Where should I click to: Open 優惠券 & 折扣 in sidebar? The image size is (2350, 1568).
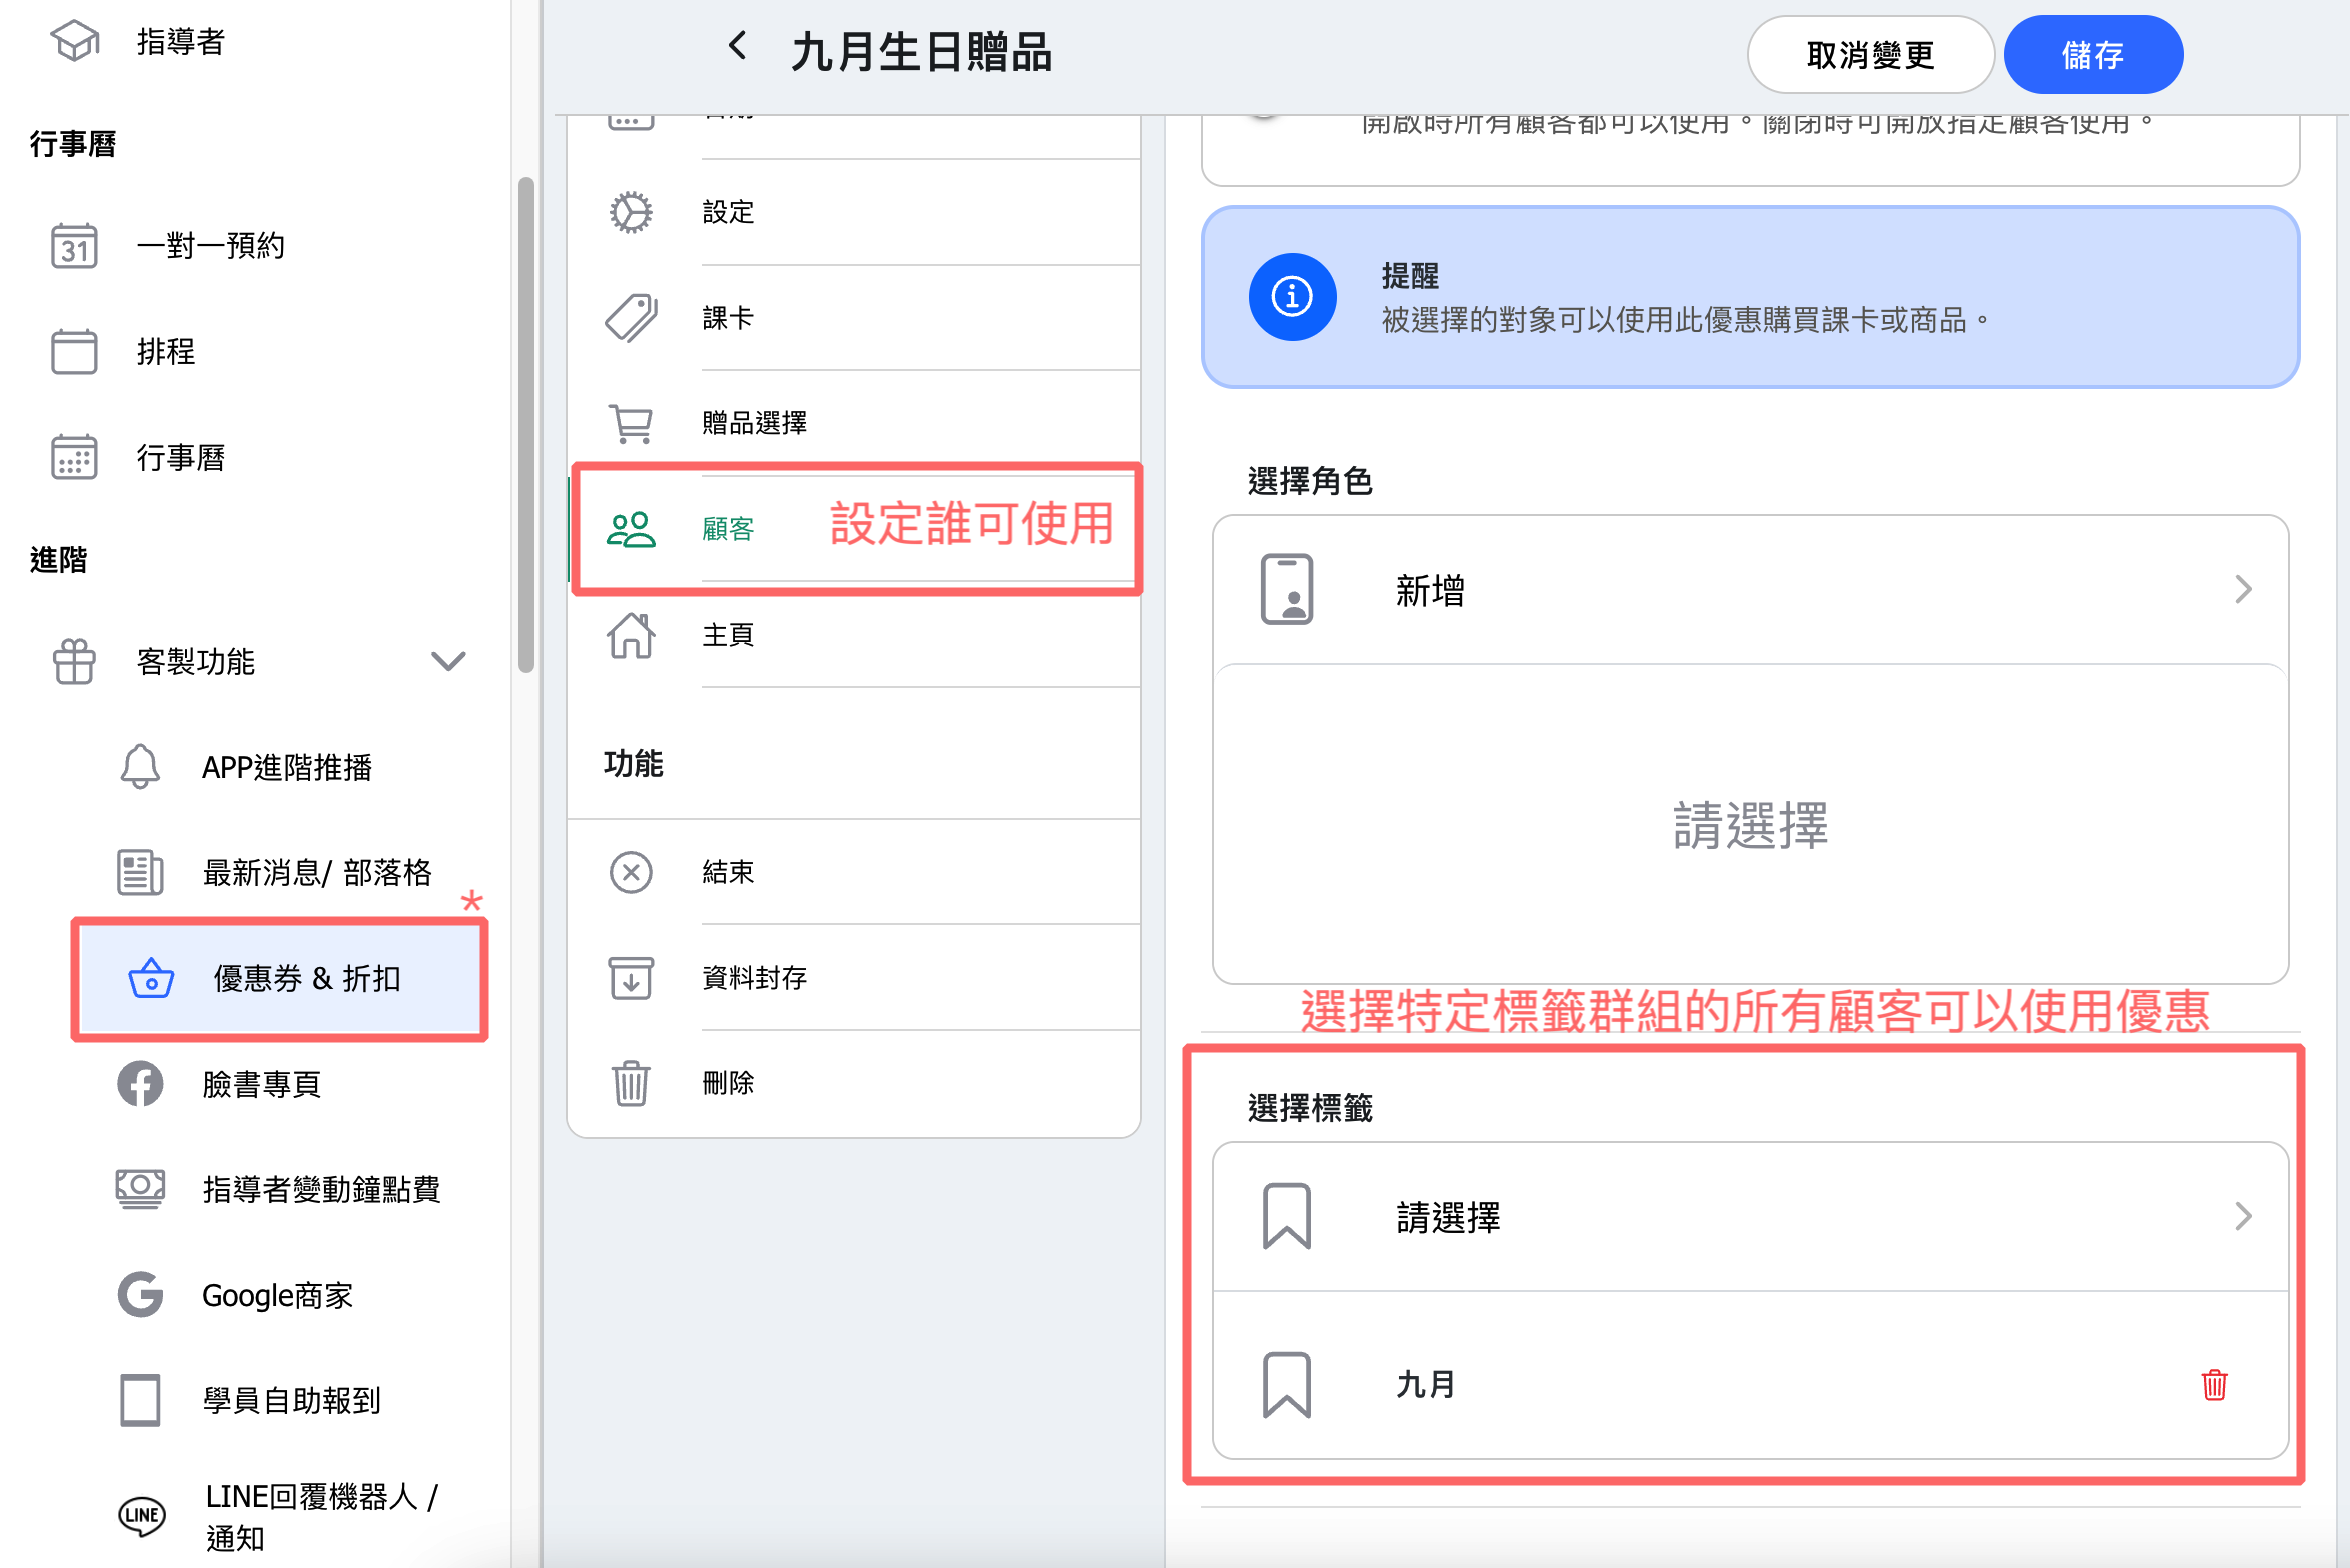(x=305, y=979)
